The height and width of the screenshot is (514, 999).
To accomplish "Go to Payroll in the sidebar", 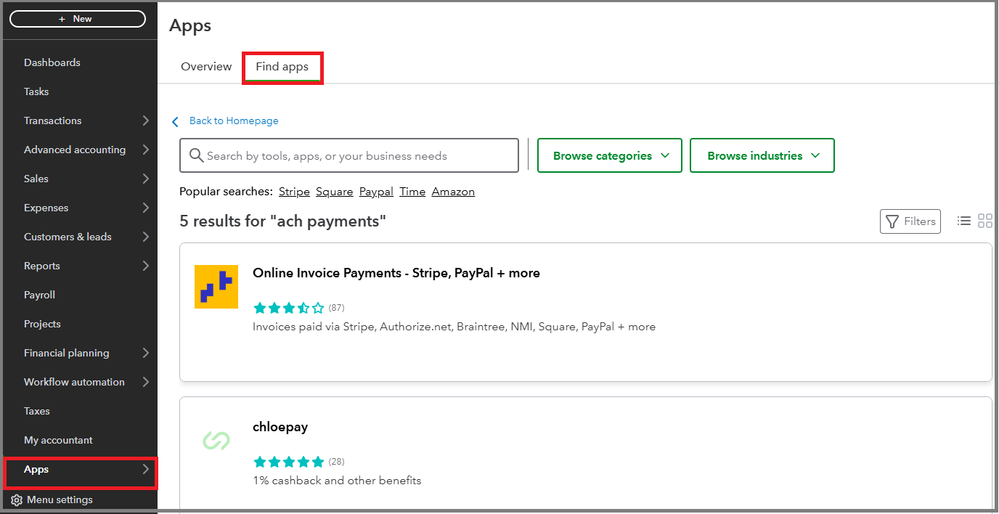I will (x=40, y=295).
